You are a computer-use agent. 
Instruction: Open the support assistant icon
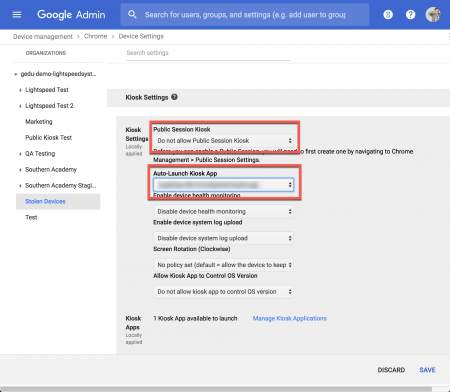point(388,15)
